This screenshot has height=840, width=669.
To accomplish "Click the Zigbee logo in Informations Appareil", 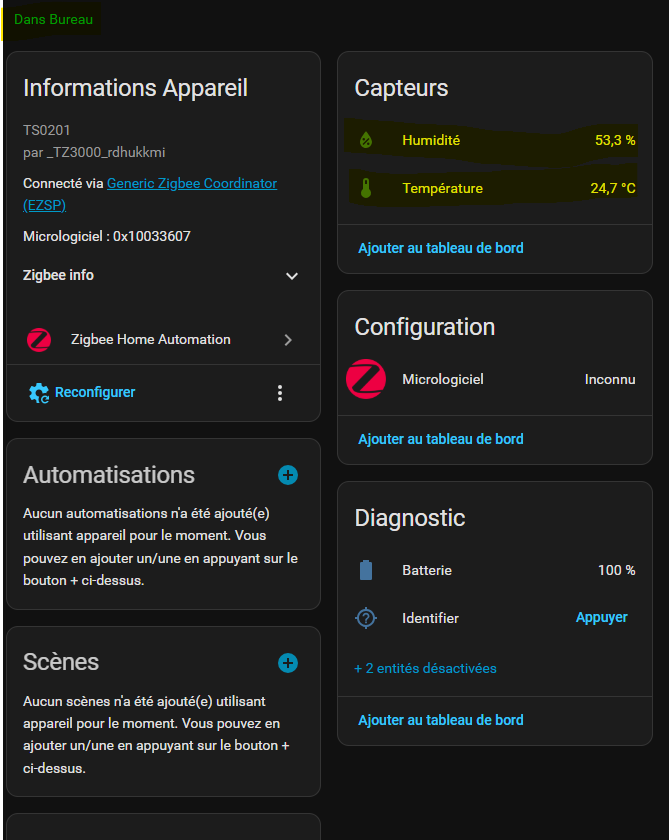I will 39,340.
